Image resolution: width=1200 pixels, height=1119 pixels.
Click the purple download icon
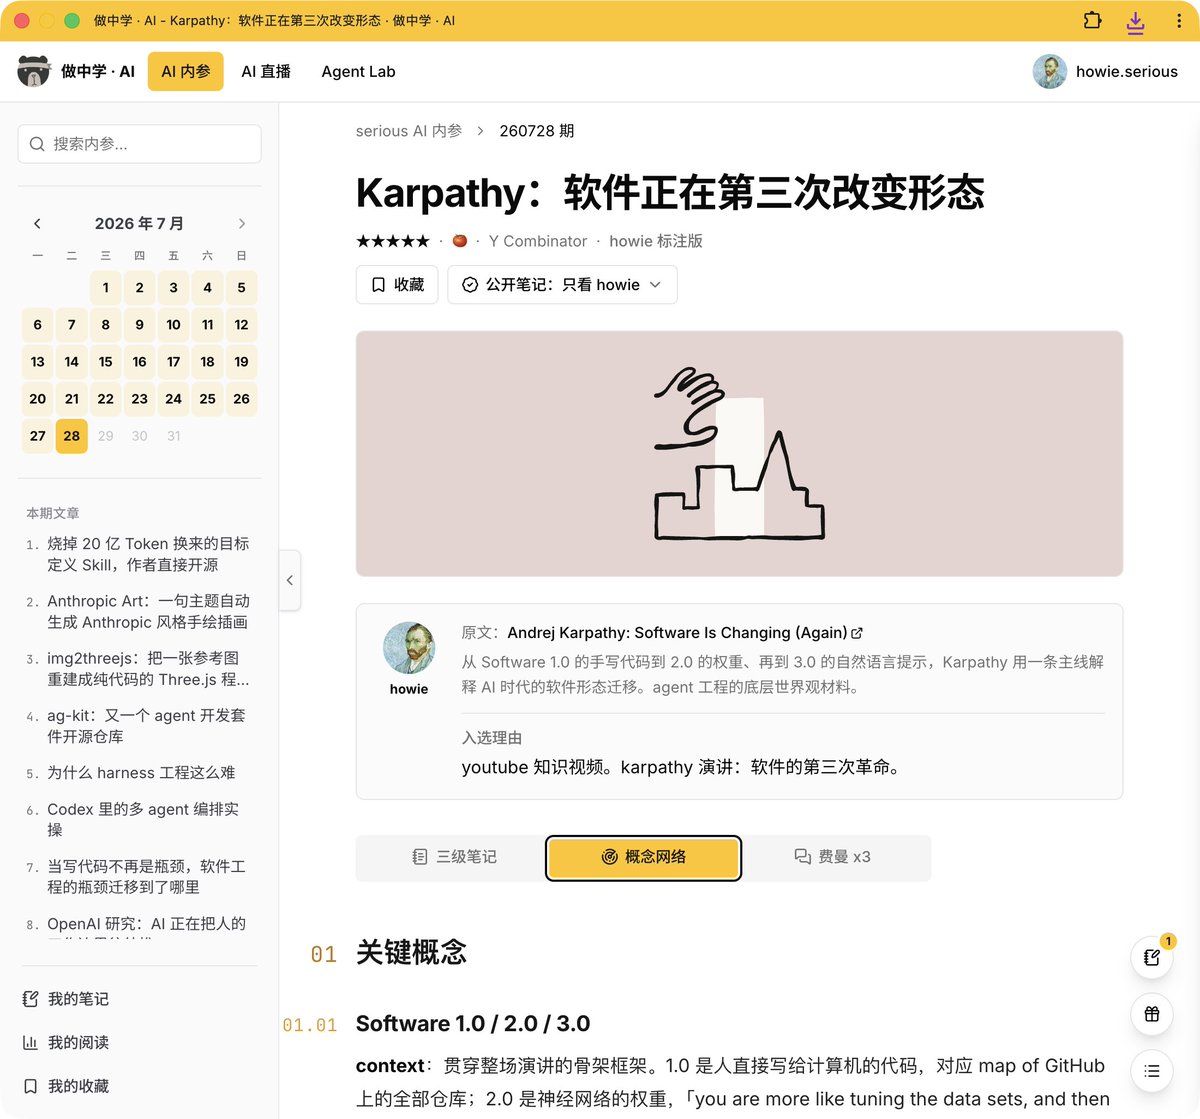coord(1135,22)
